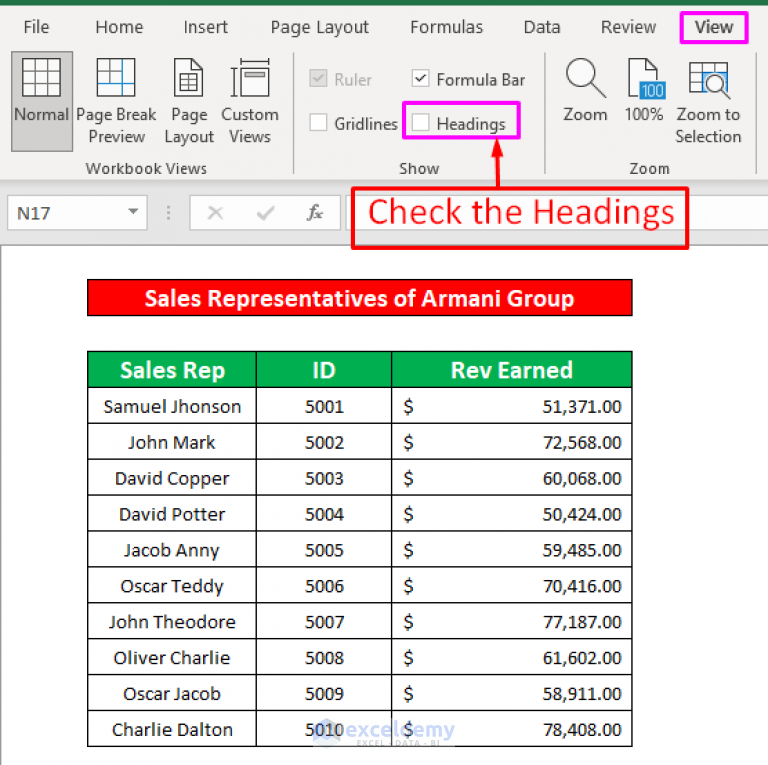Select cell John Theodore
The height and width of the screenshot is (765, 768).
pyautogui.click(x=172, y=622)
